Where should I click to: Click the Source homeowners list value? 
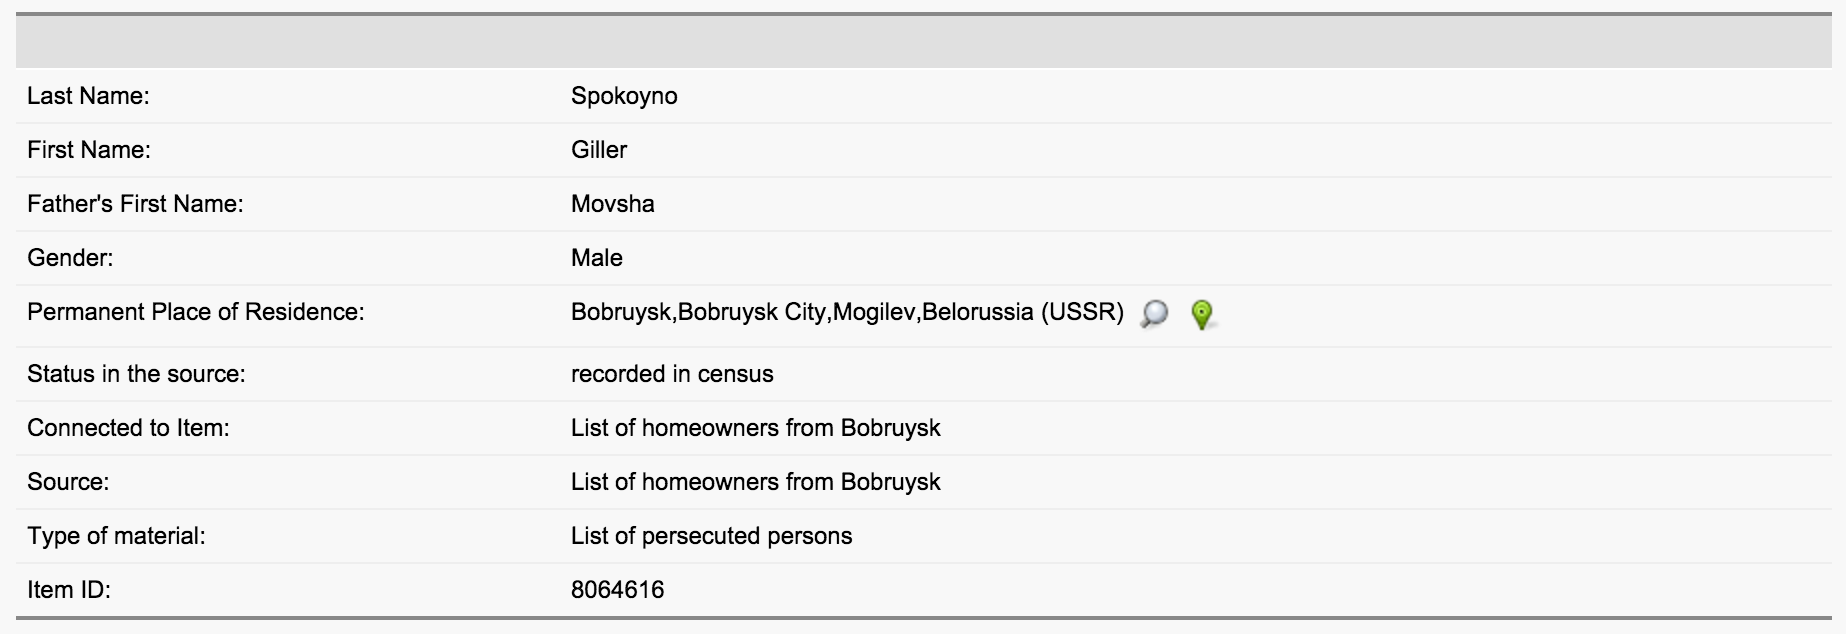(755, 482)
